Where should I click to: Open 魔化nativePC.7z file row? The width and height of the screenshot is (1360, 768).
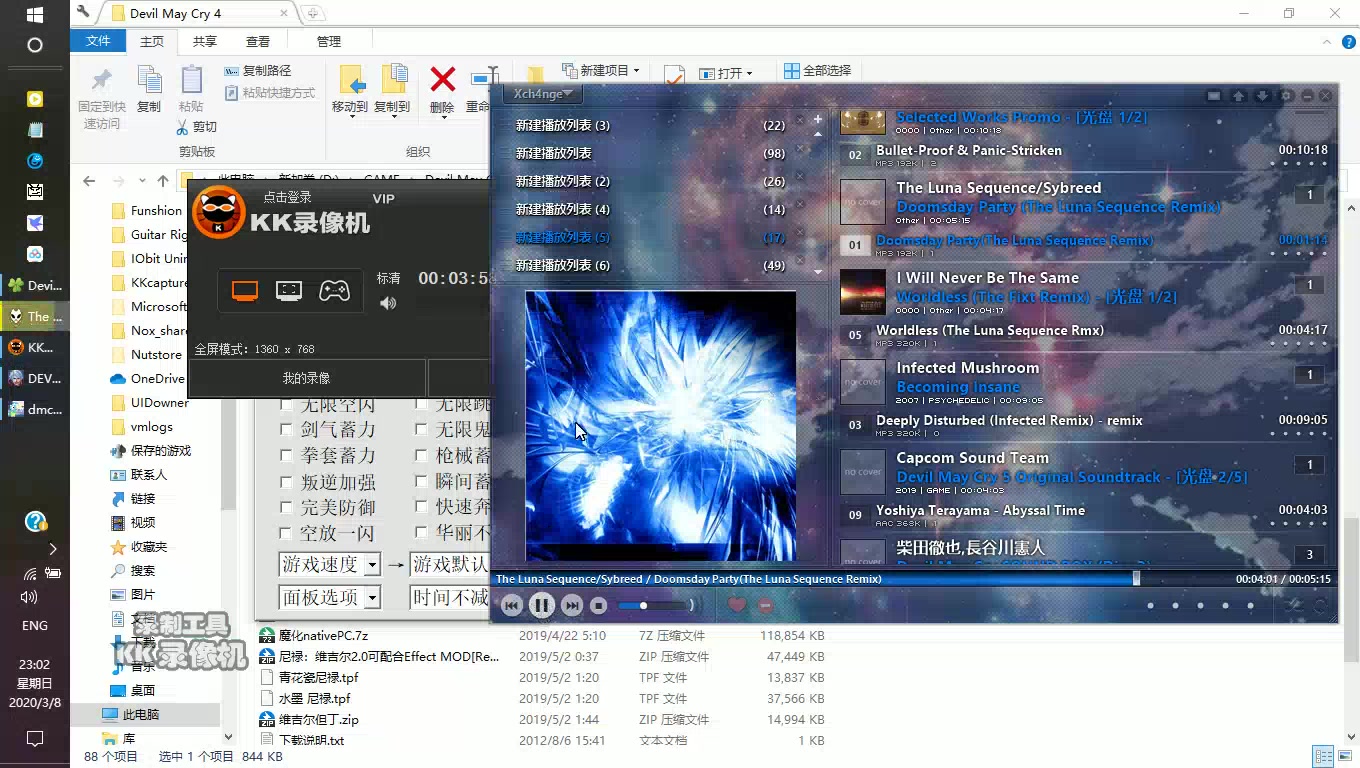[543, 635]
